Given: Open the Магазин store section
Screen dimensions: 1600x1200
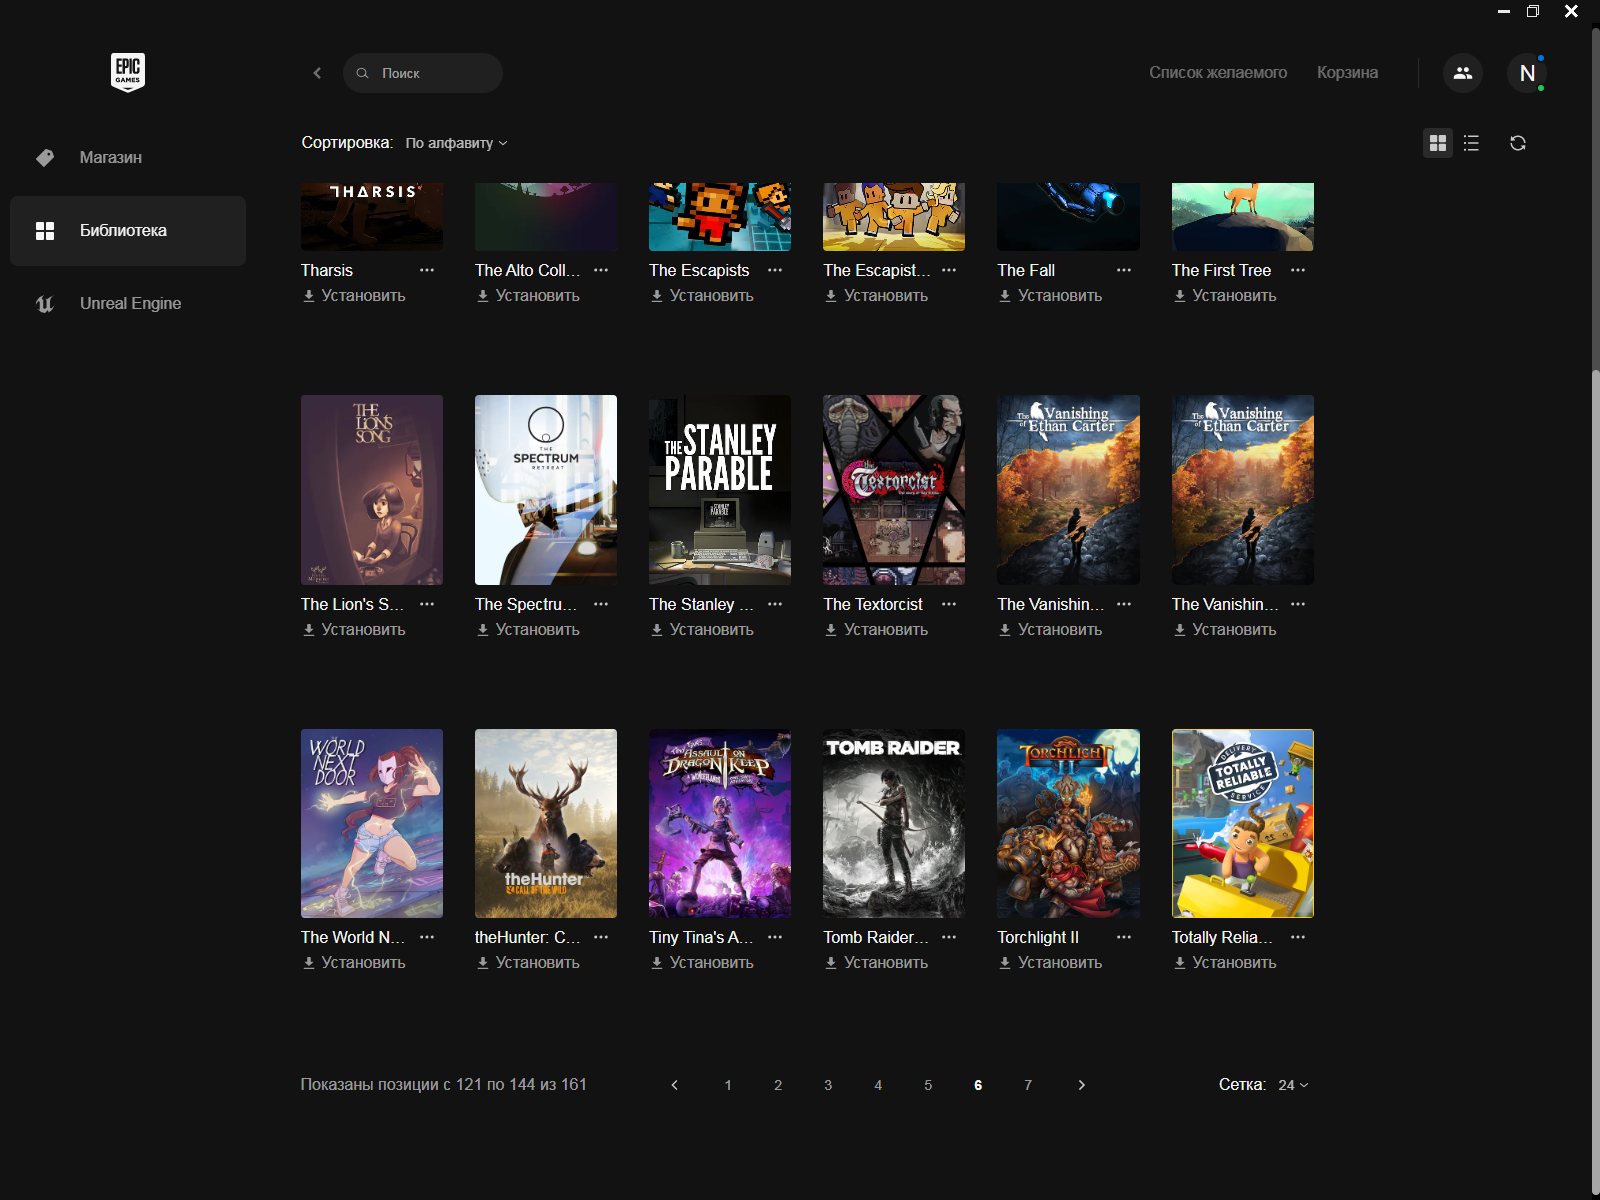Looking at the screenshot, I should 128,157.
